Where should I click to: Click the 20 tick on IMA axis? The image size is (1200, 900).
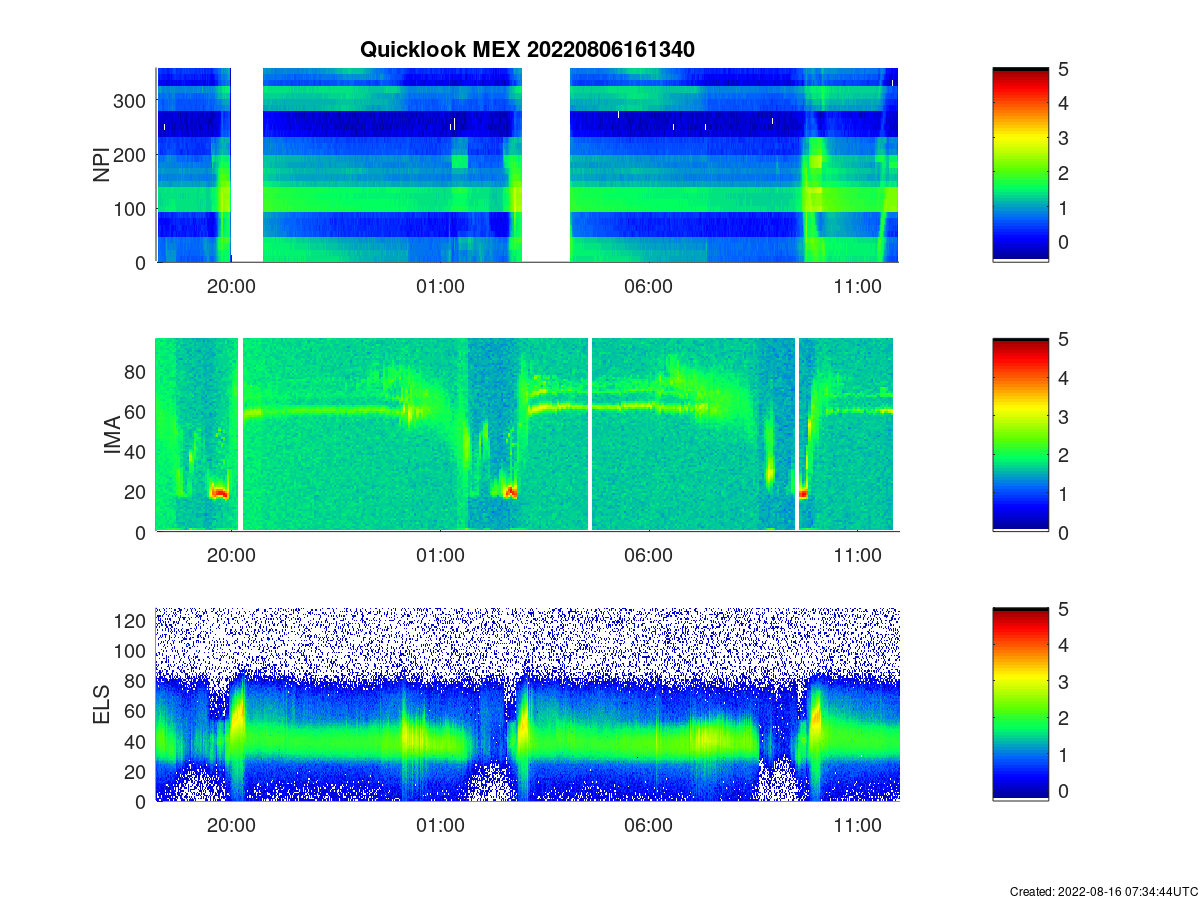click(137, 492)
